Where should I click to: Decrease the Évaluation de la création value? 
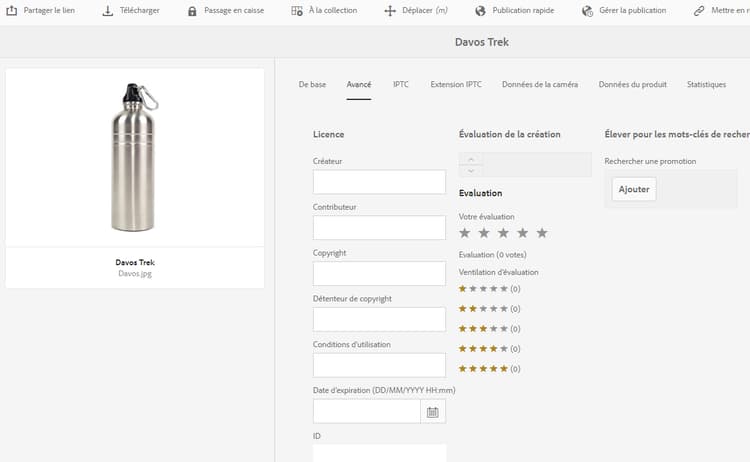[471, 171]
